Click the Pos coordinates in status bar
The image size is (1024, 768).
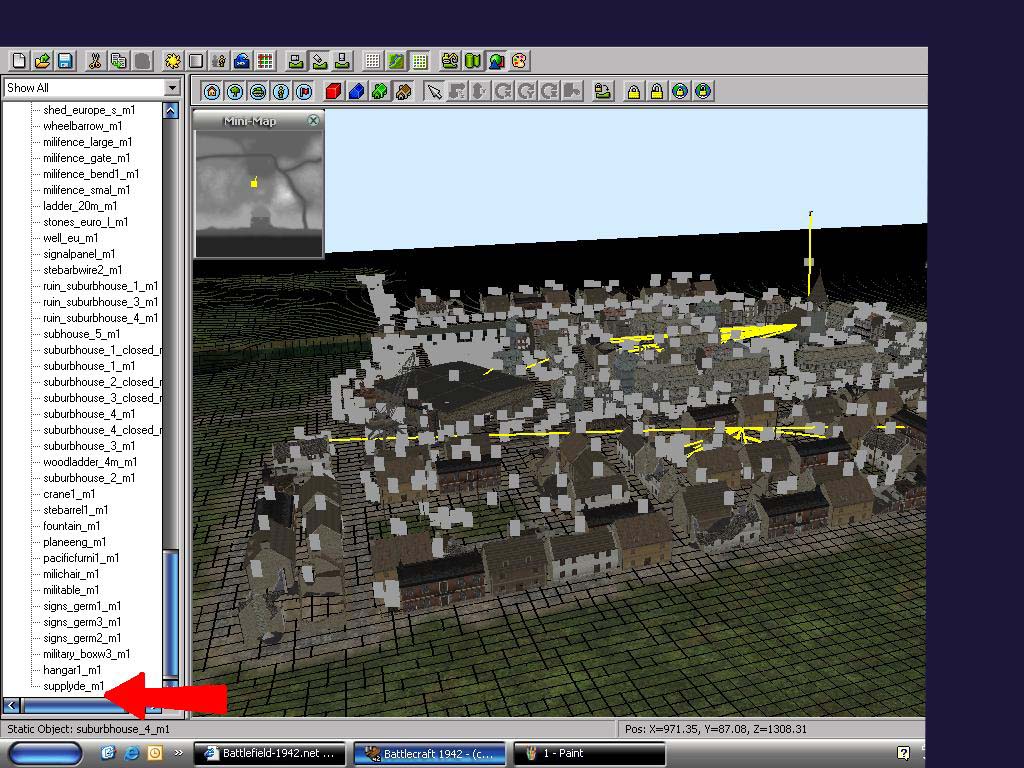pos(716,729)
